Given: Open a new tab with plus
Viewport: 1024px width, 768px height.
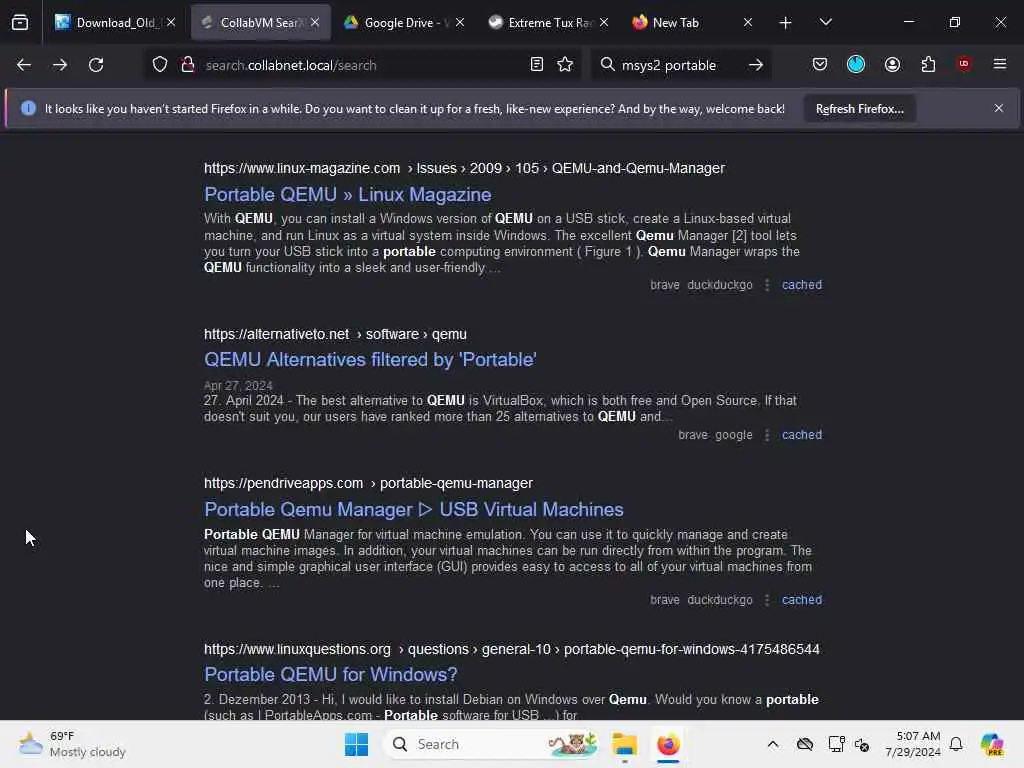Looking at the screenshot, I should click(x=786, y=23).
